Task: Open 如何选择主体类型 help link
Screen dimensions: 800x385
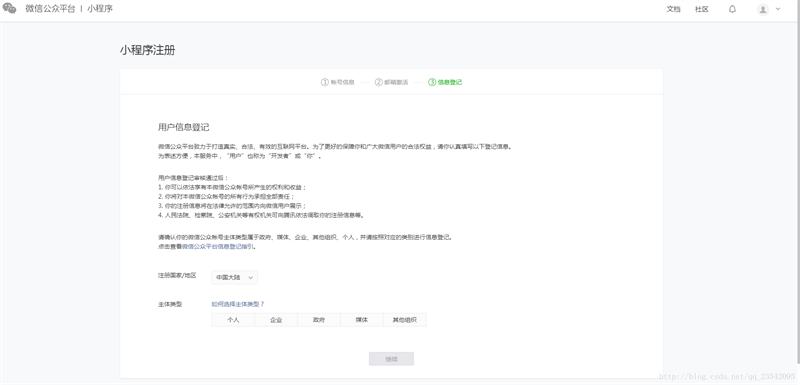Action: point(238,304)
